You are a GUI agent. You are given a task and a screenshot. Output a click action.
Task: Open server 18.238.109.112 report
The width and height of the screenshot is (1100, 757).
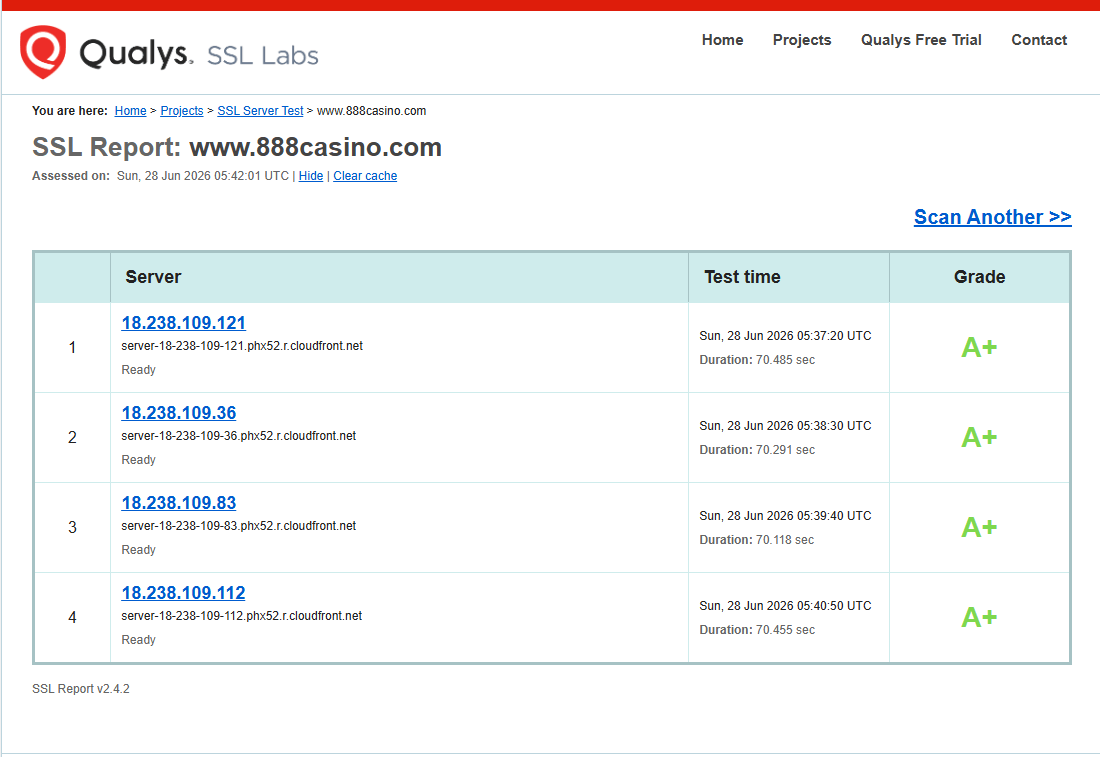(x=183, y=593)
